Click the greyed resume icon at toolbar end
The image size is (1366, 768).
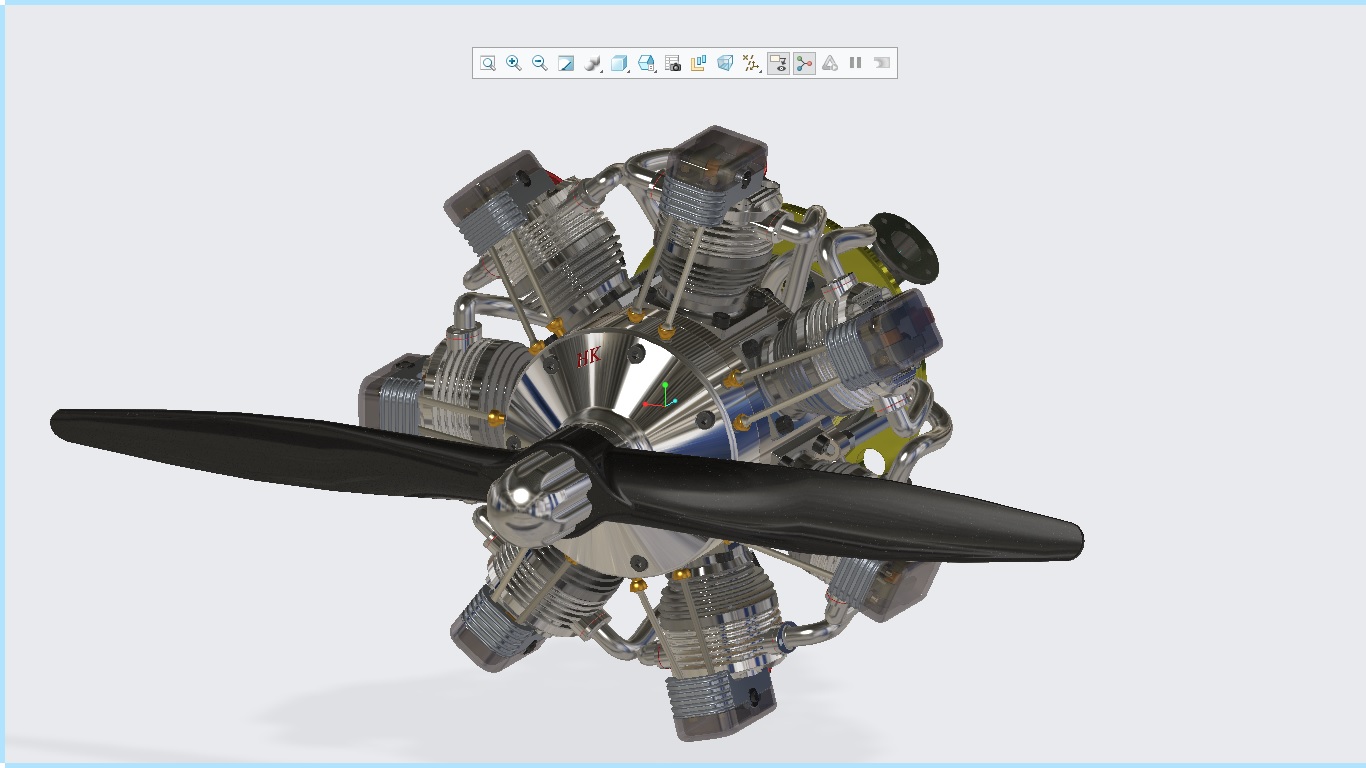pyautogui.click(x=881, y=63)
